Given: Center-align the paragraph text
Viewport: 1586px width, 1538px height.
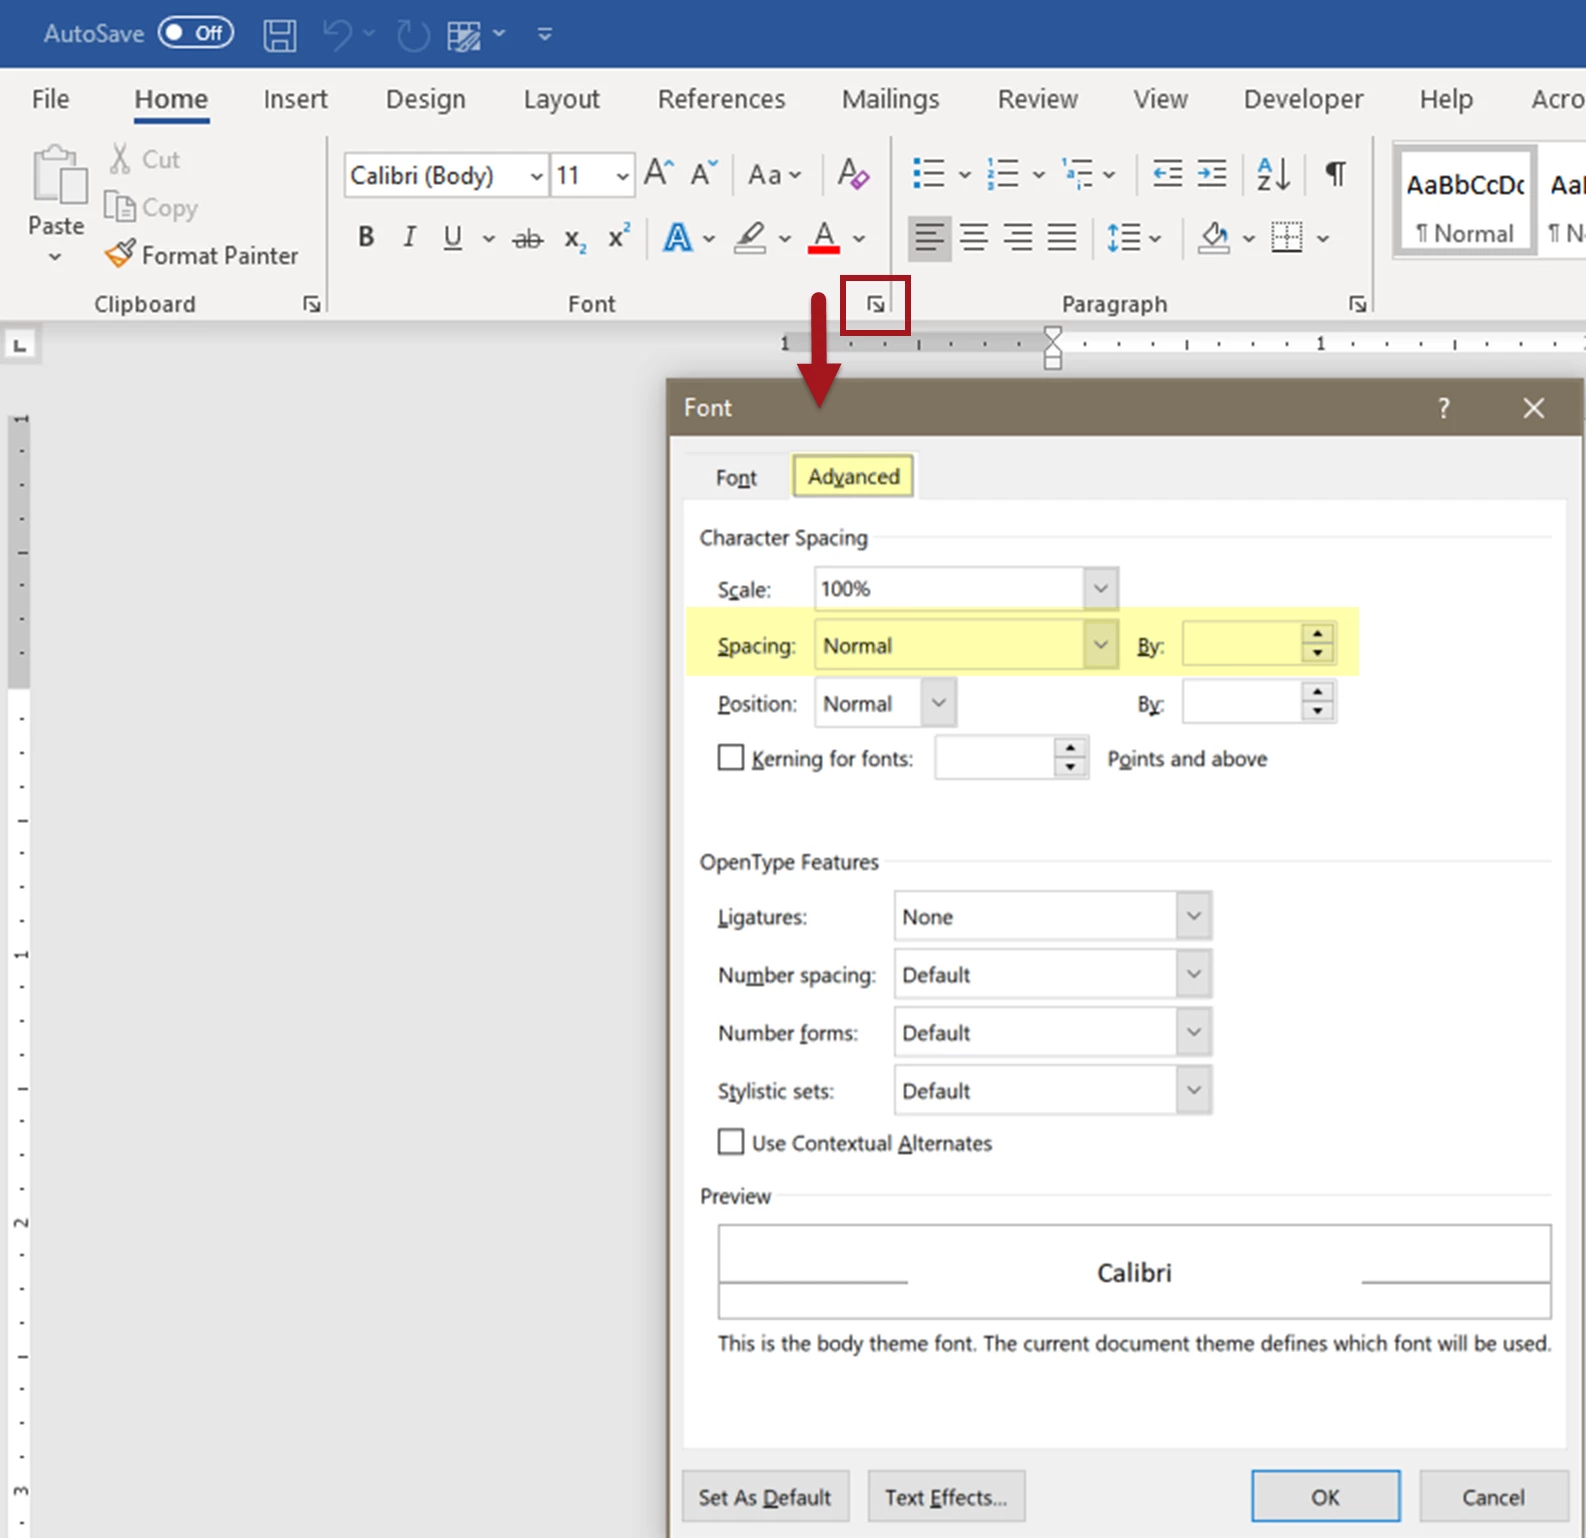Looking at the screenshot, I should (x=974, y=237).
